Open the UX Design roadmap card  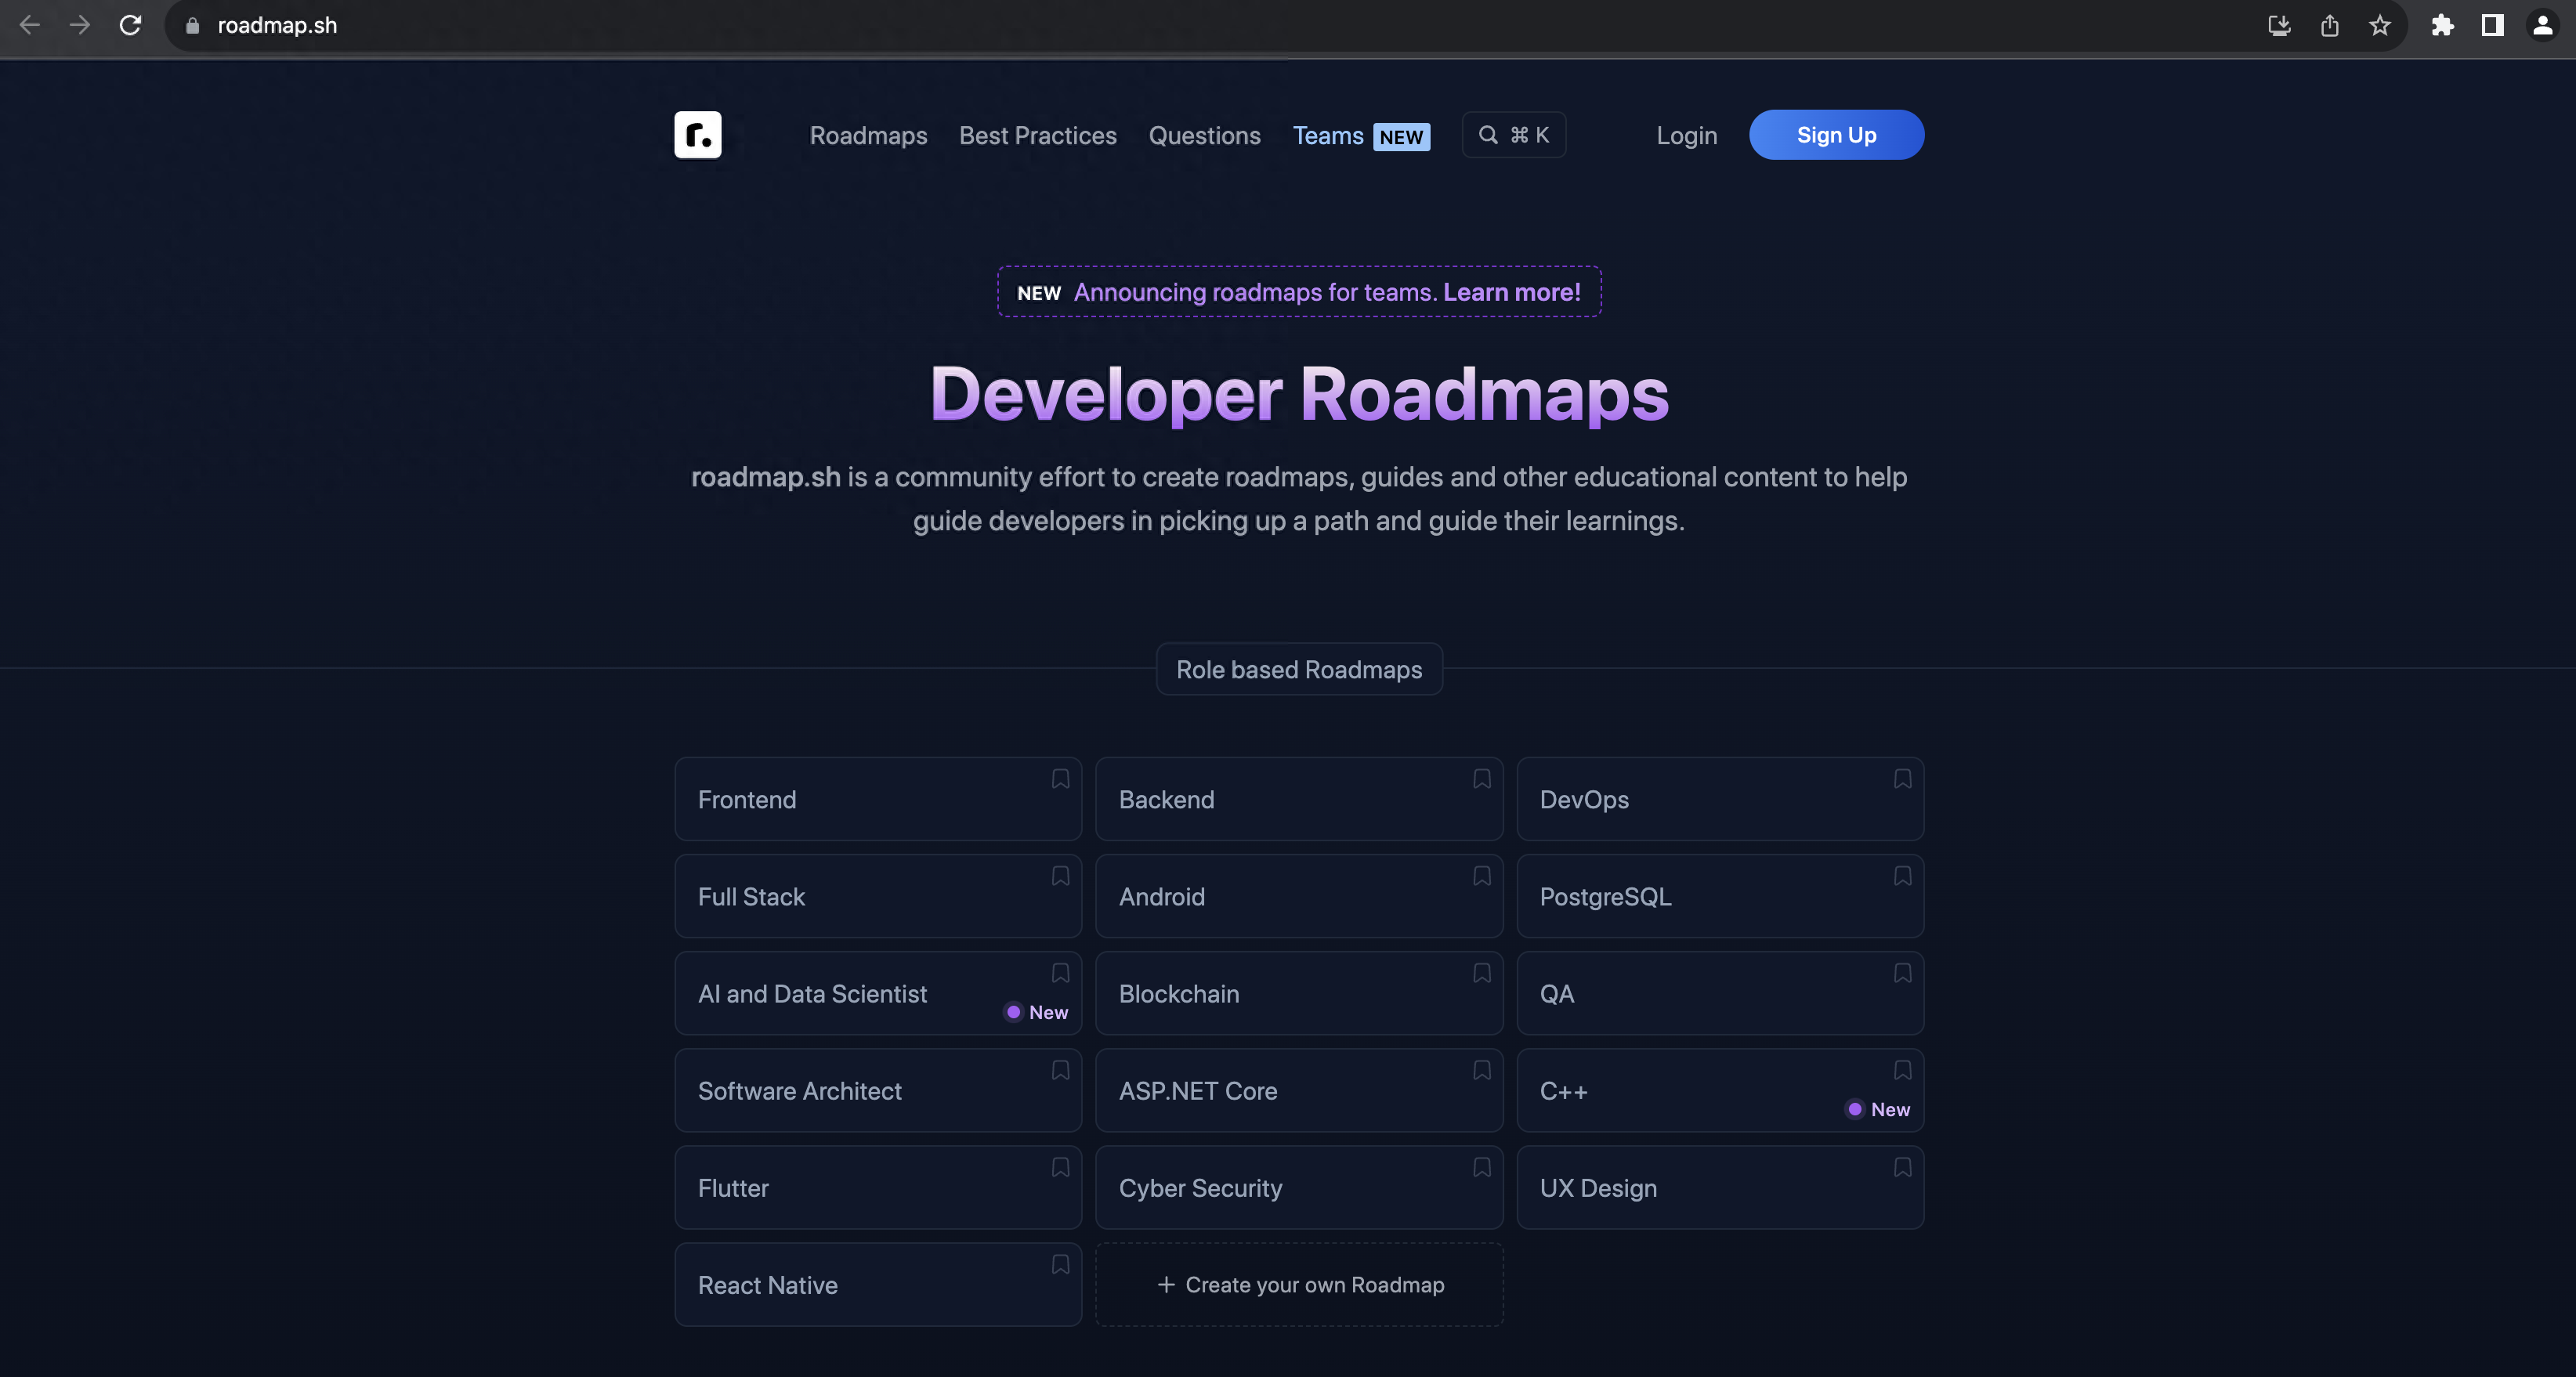1720,1187
